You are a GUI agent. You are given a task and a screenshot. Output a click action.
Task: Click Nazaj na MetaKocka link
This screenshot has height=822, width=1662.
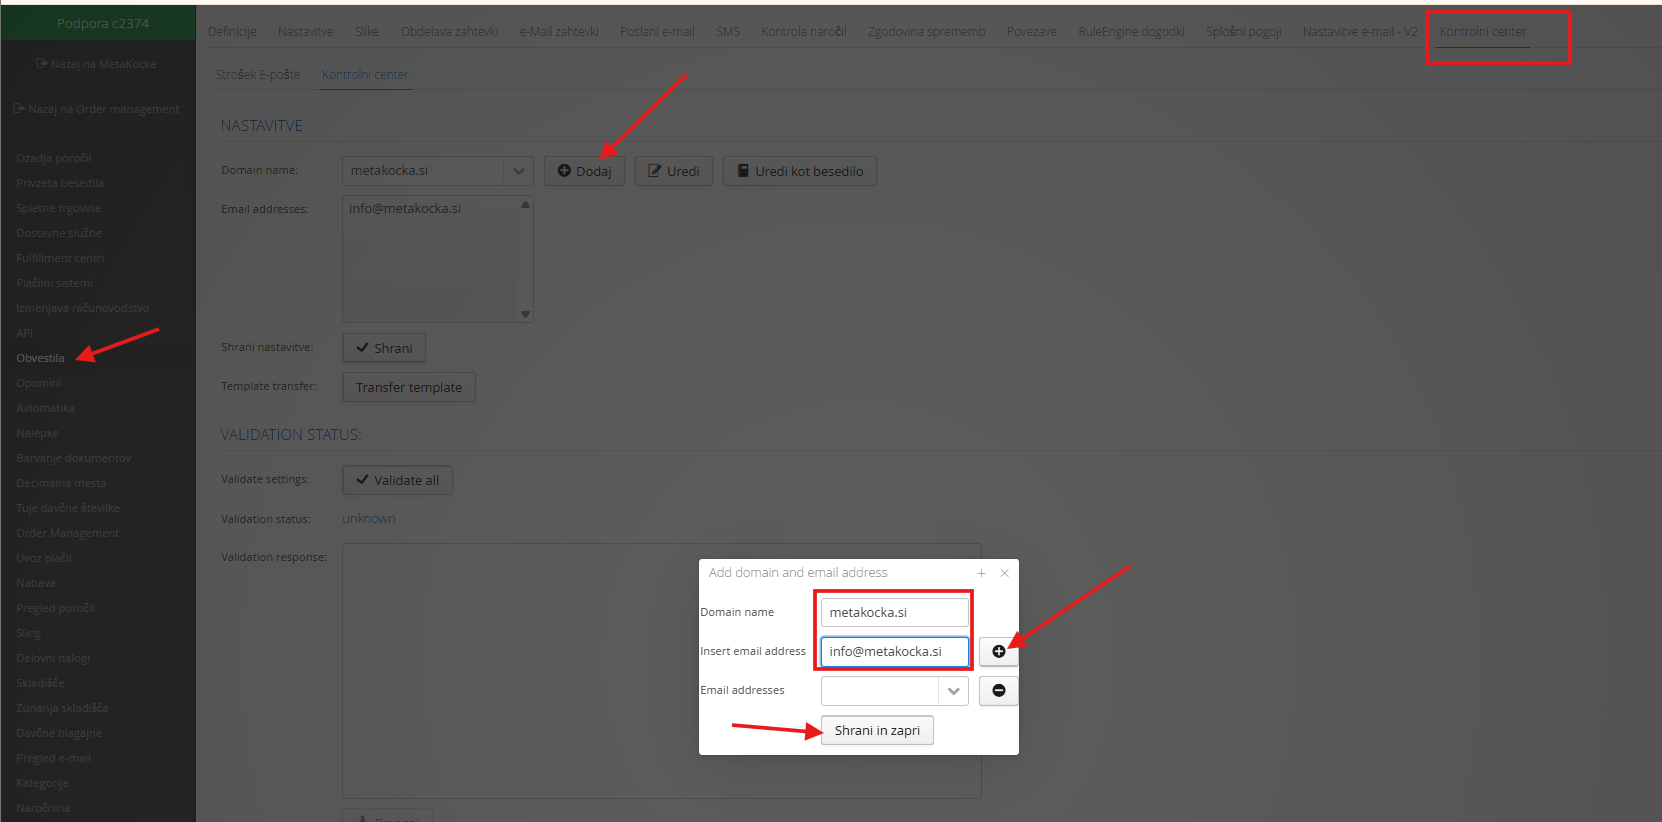point(97,64)
